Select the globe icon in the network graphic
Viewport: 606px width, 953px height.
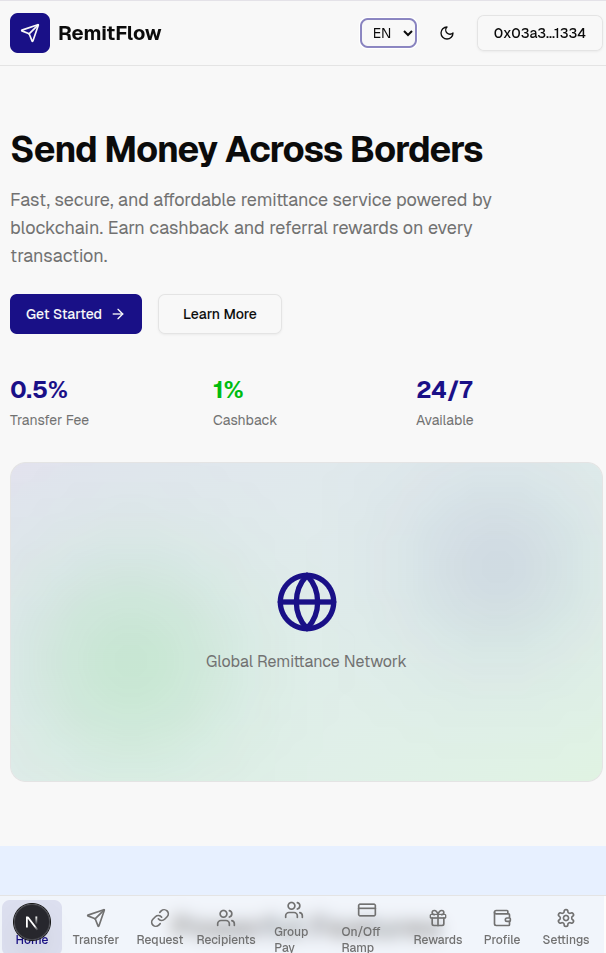(306, 602)
